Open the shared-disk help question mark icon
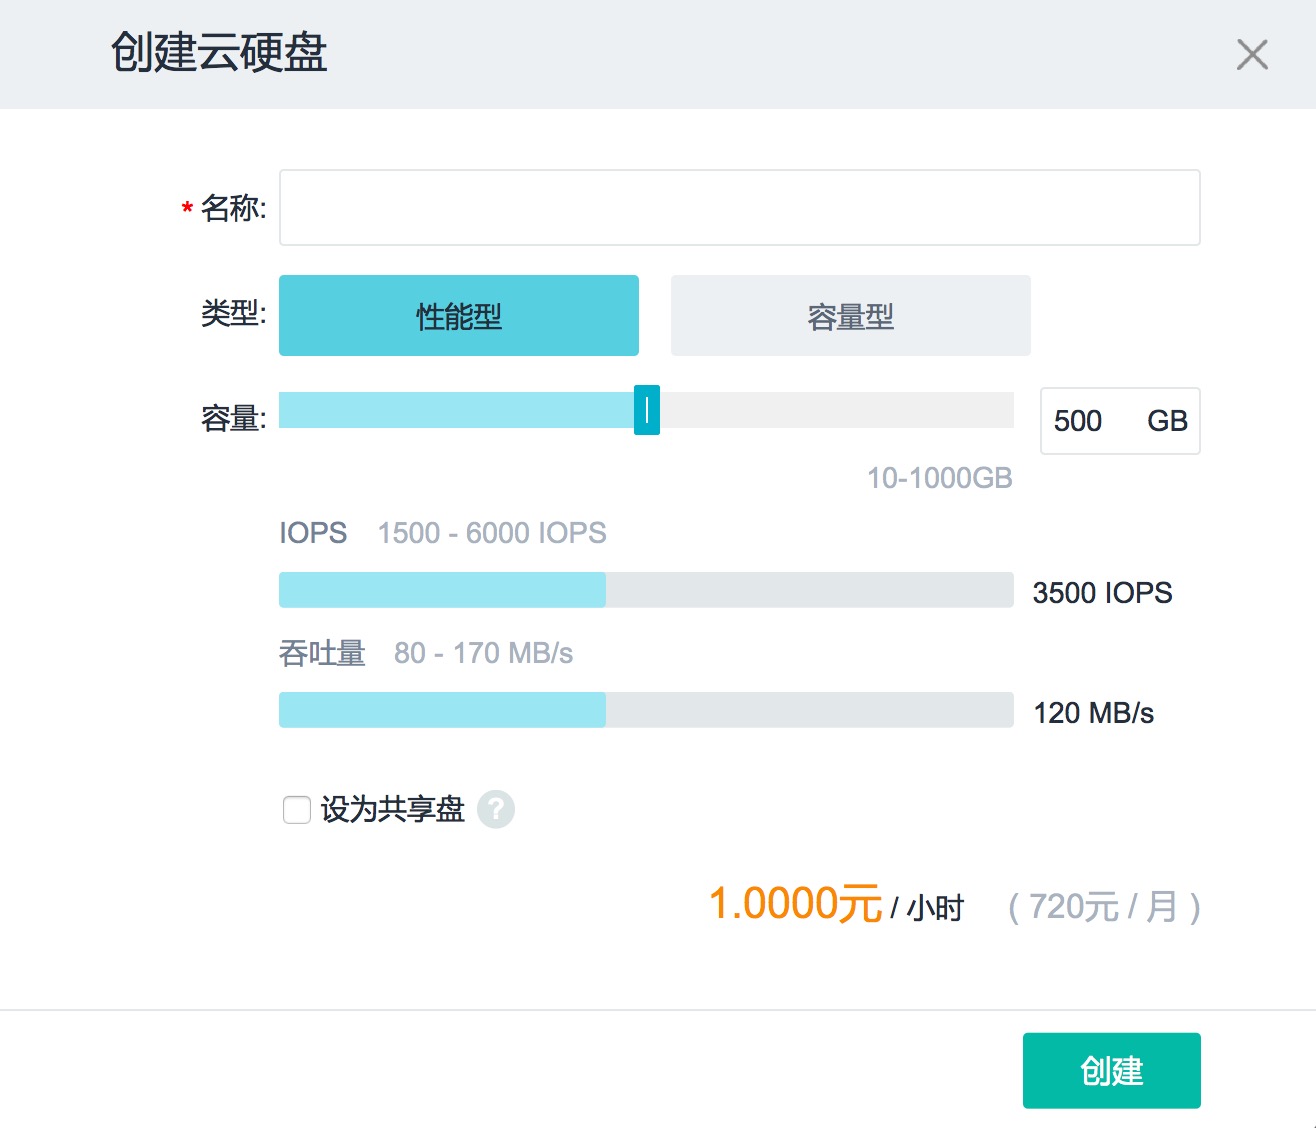The width and height of the screenshot is (1316, 1128). pos(496,809)
